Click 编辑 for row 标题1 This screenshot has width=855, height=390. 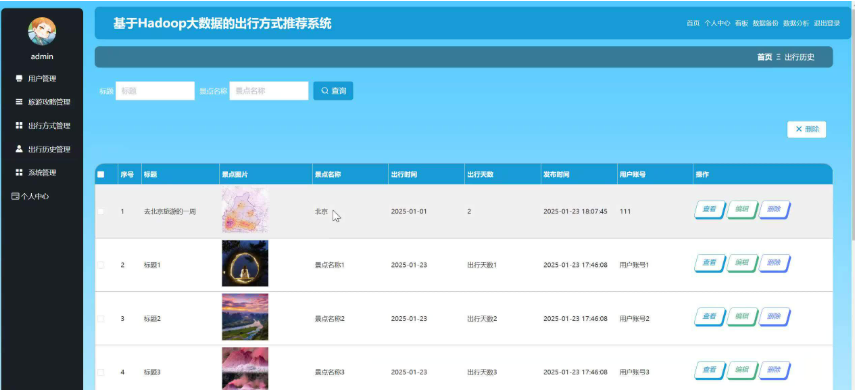point(742,263)
